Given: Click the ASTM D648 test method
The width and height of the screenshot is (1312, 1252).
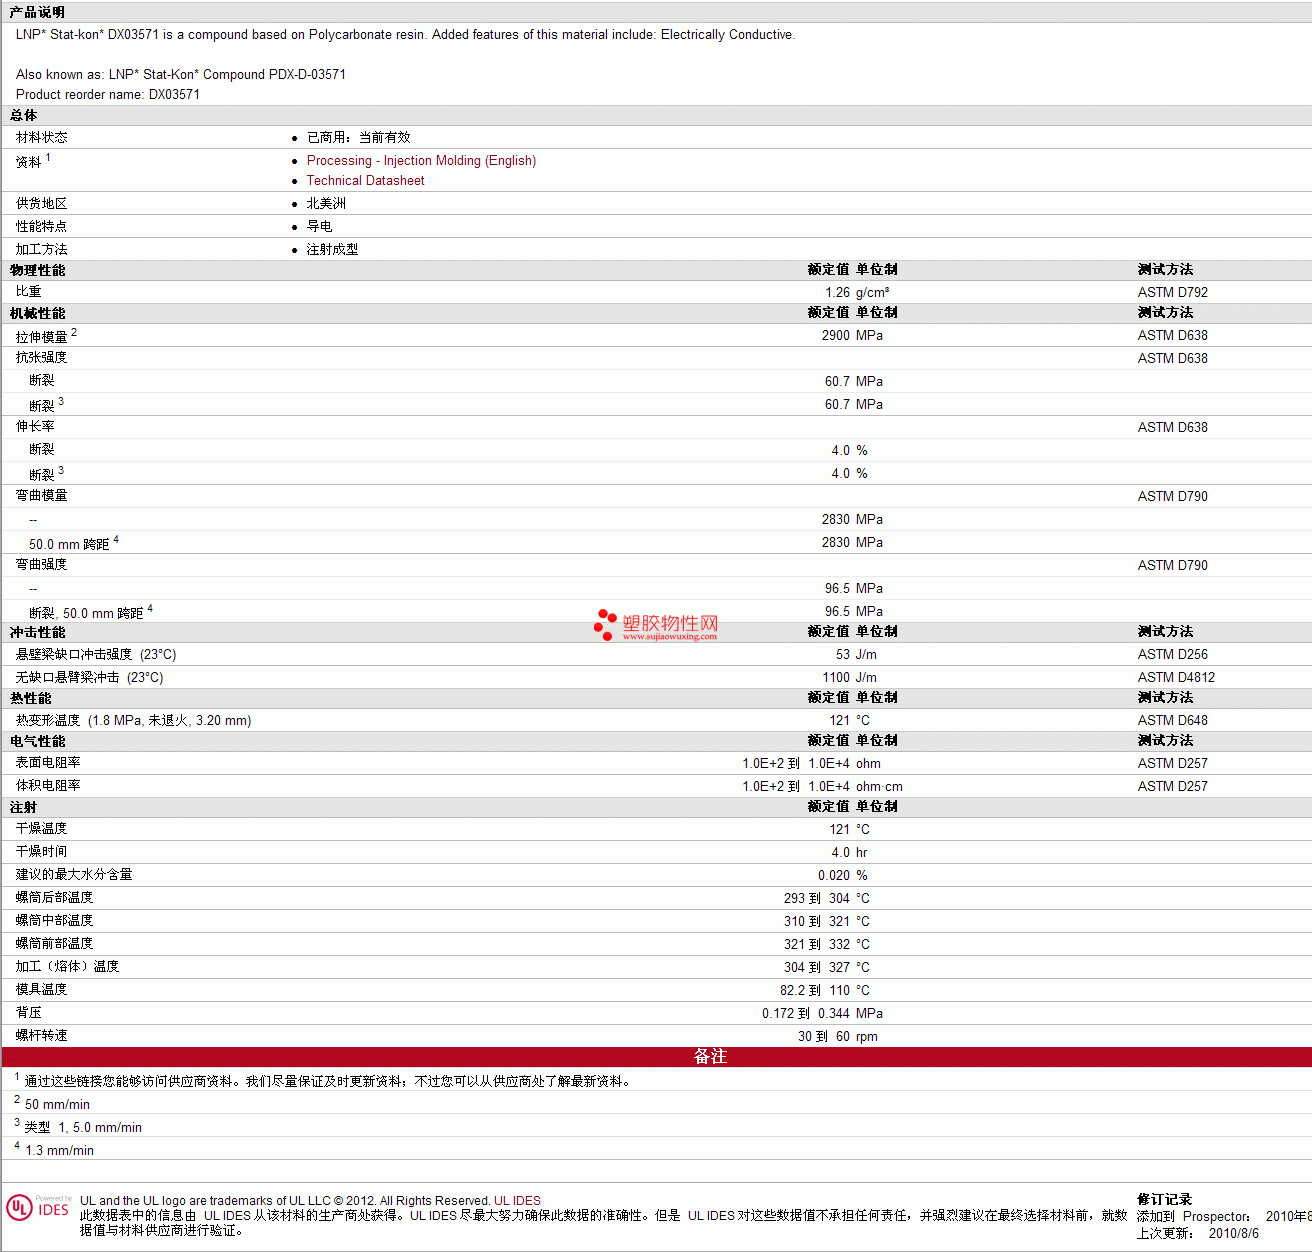Looking at the screenshot, I should 1173,721.
